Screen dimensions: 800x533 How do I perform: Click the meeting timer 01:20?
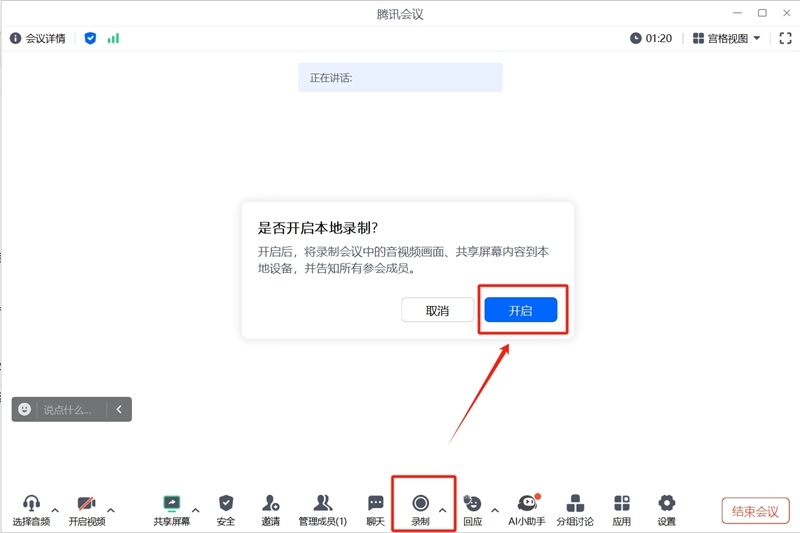point(651,38)
